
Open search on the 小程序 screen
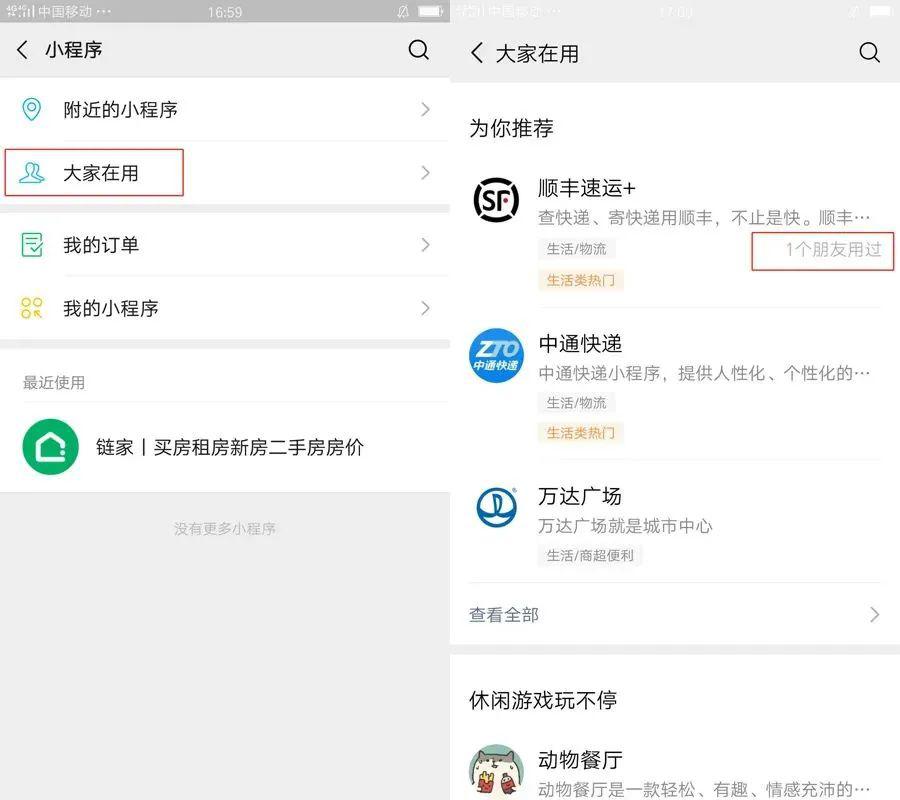418,50
